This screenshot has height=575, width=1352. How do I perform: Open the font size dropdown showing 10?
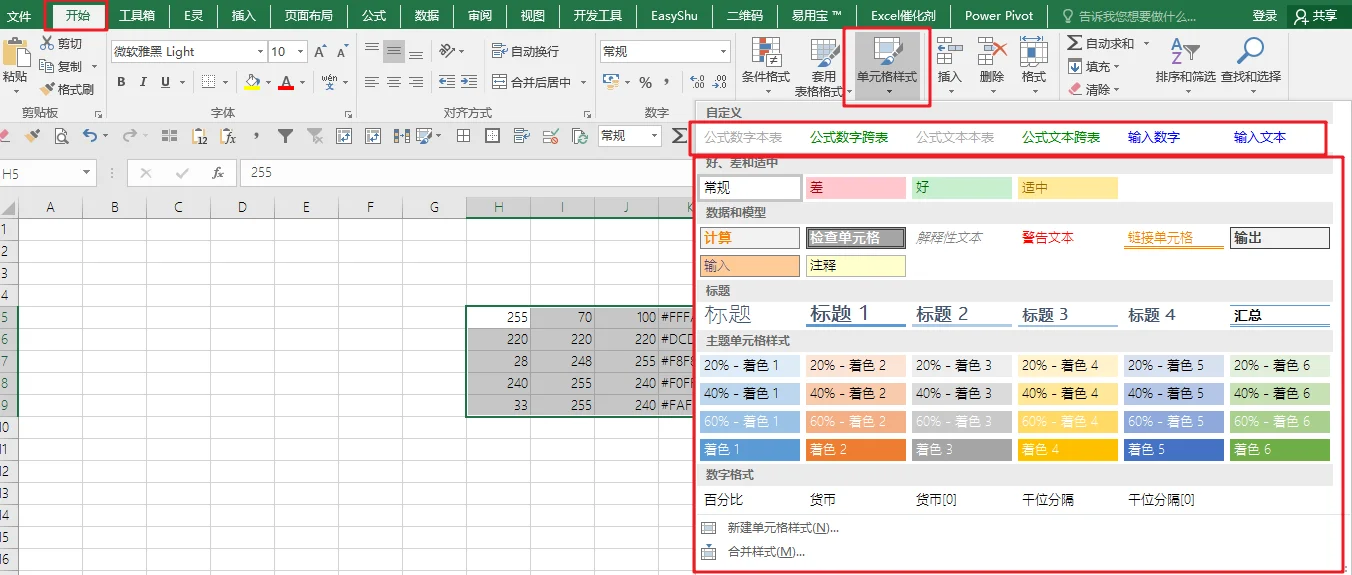[300, 52]
